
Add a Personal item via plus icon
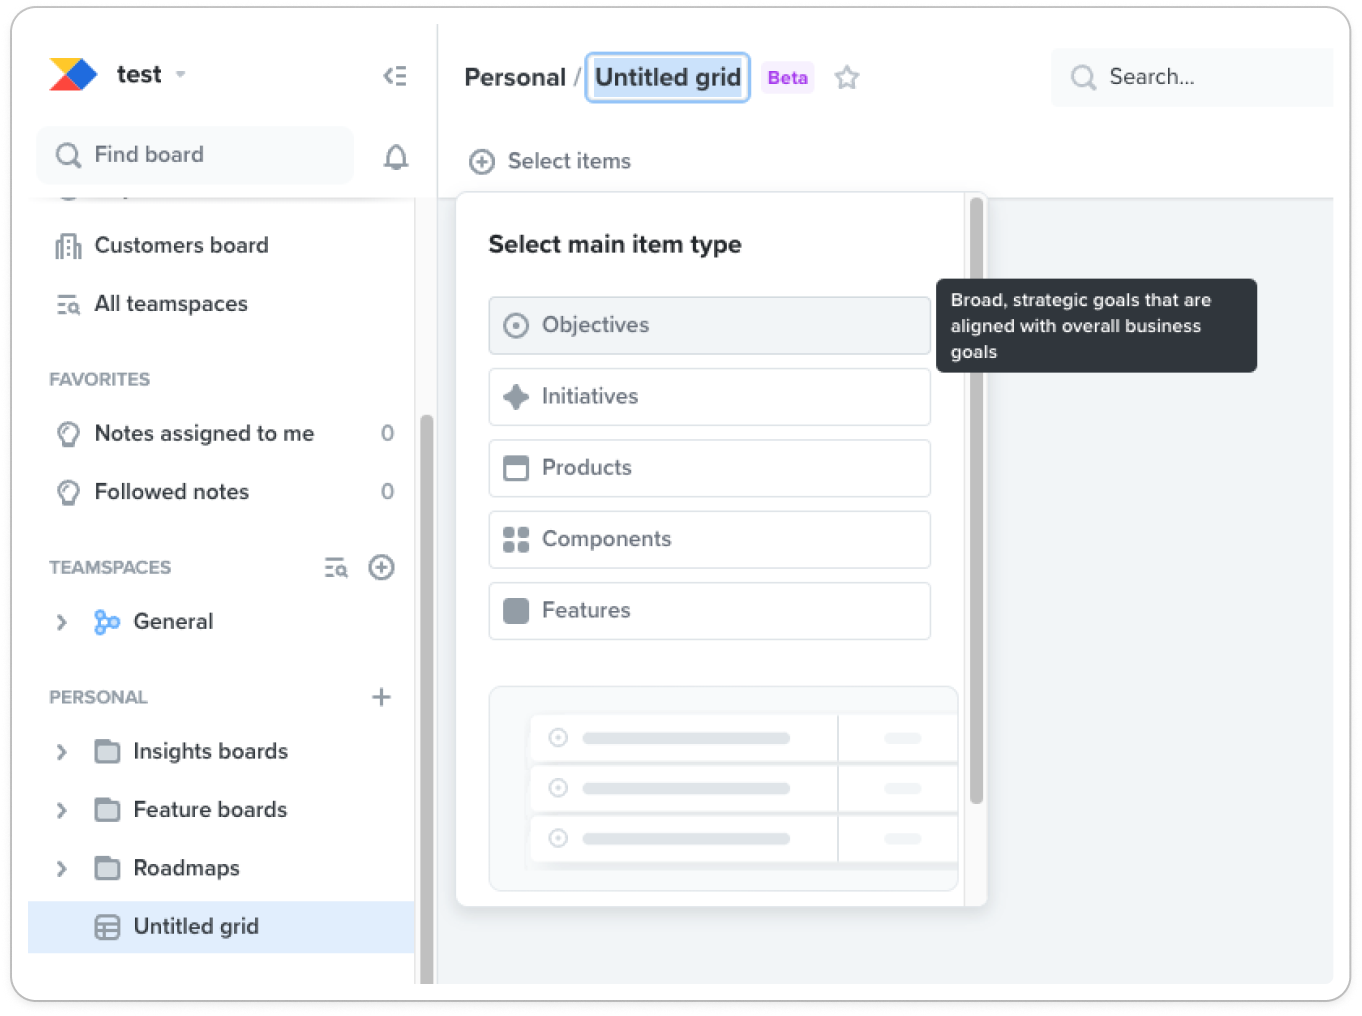coord(381,697)
